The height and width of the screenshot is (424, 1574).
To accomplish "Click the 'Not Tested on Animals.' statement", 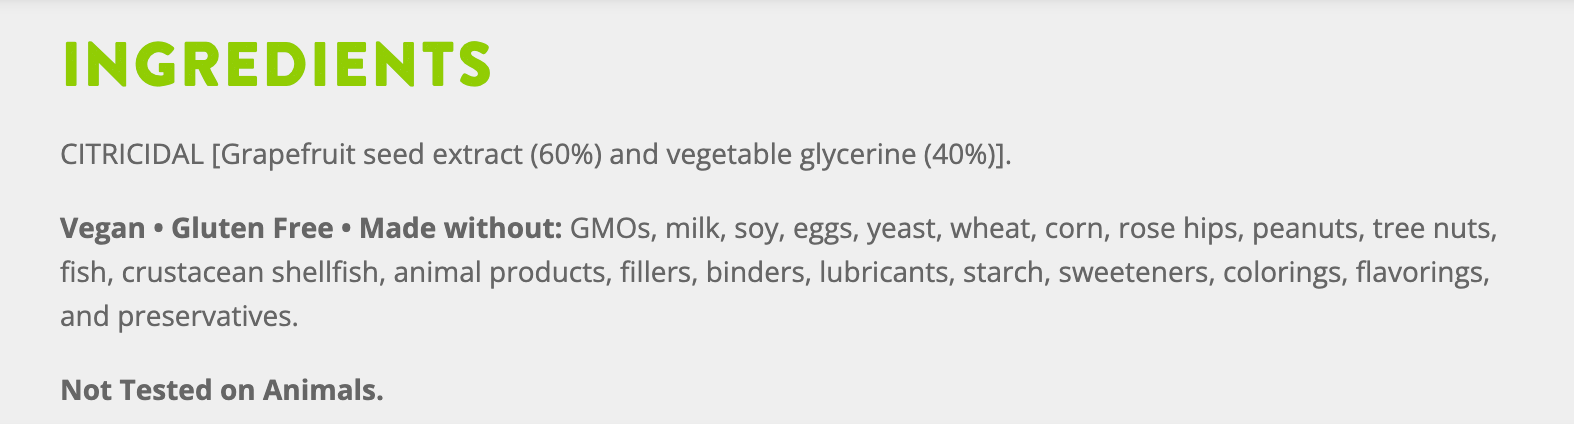I will click(222, 390).
